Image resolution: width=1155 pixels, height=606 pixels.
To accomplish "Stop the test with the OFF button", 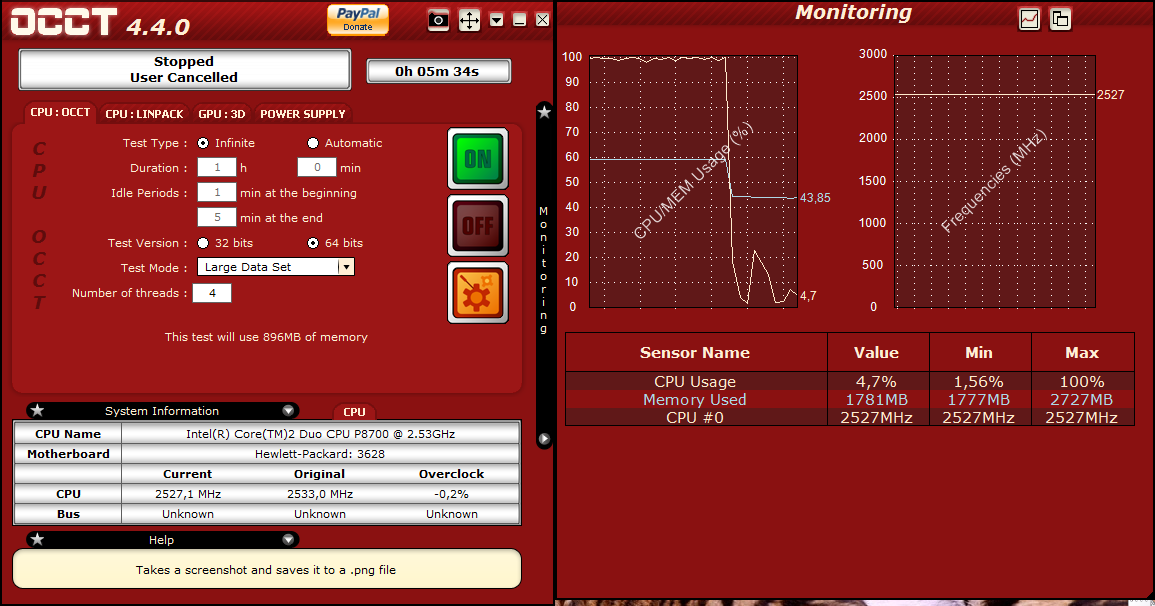I will tap(478, 226).
